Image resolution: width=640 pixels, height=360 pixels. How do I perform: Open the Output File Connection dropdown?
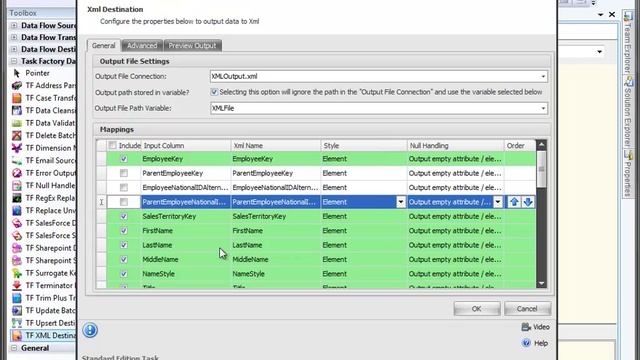click(543, 76)
